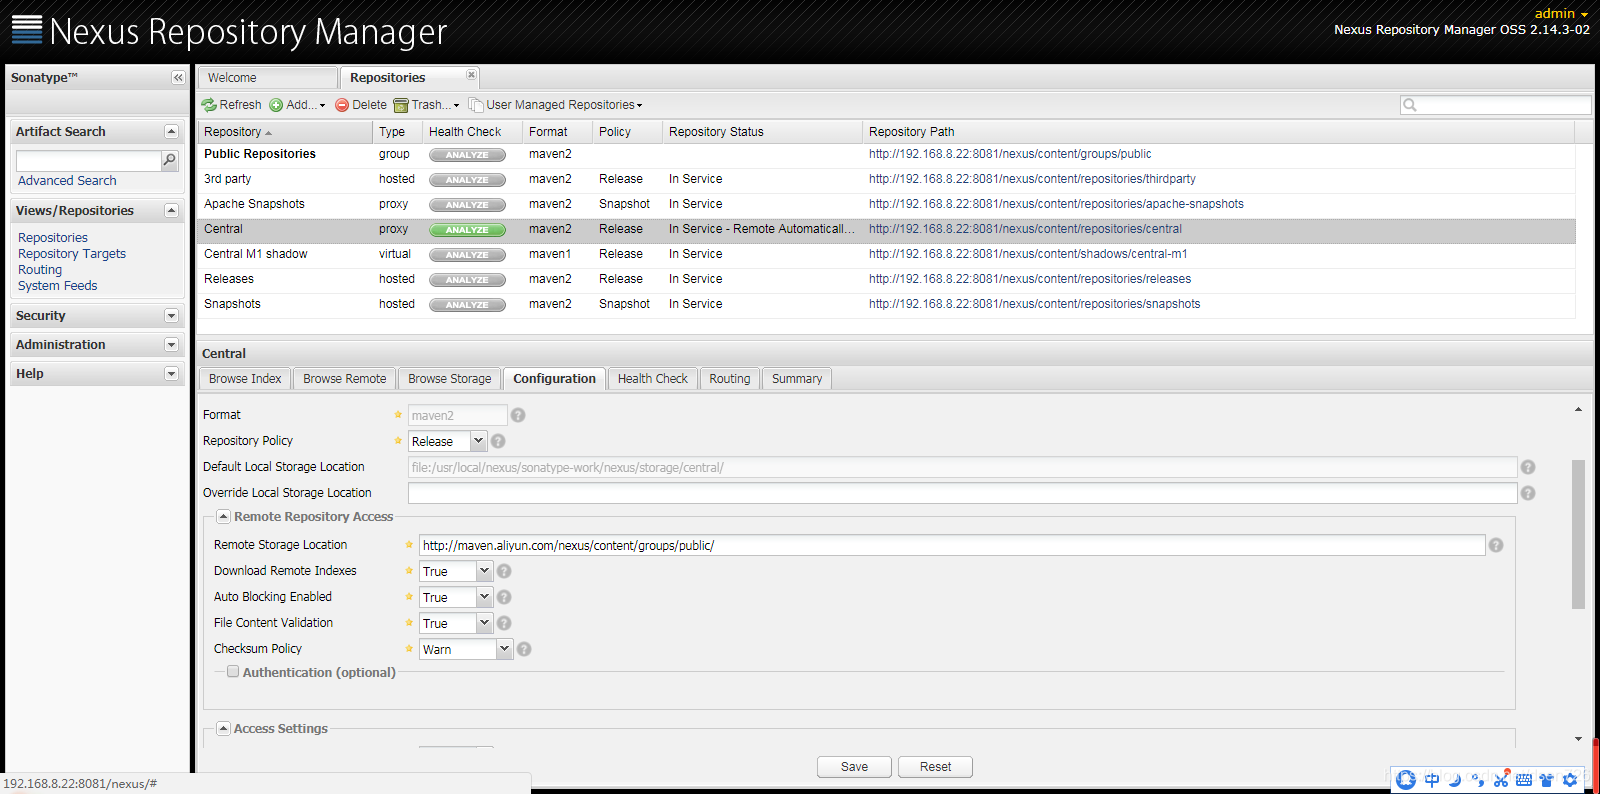
Task: Click the configuration panel vertical scrollbar
Action: [1578, 535]
